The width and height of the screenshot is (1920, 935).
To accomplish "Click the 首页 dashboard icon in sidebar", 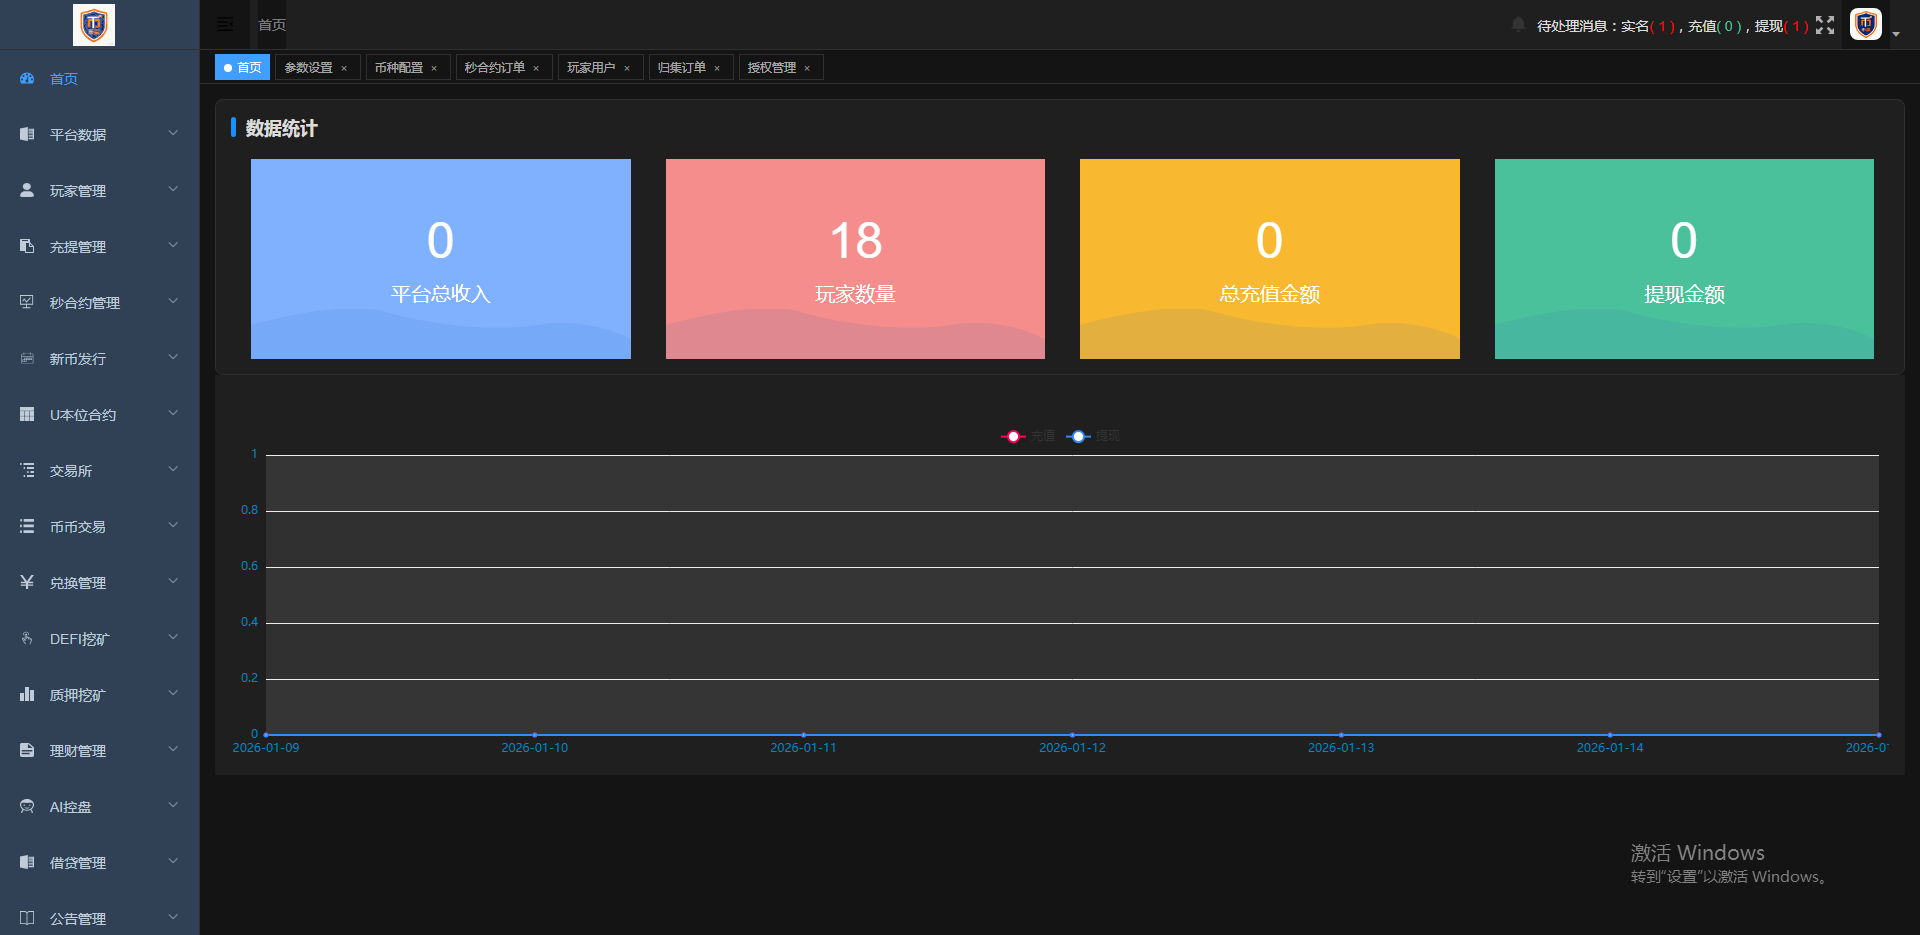I will [27, 78].
